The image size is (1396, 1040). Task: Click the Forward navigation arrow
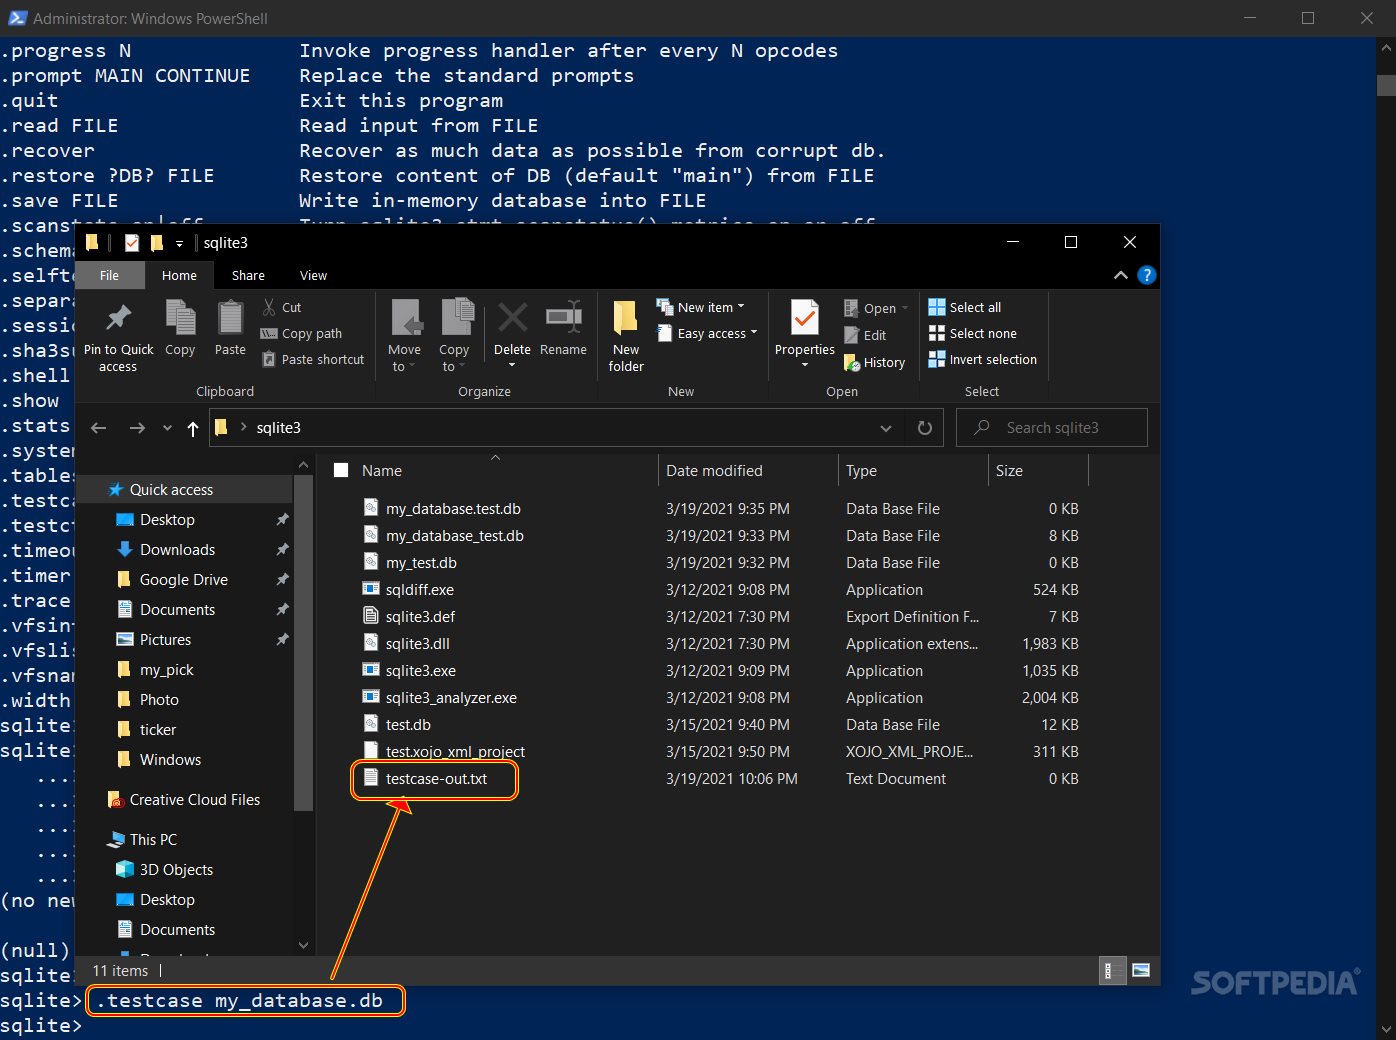coord(137,428)
